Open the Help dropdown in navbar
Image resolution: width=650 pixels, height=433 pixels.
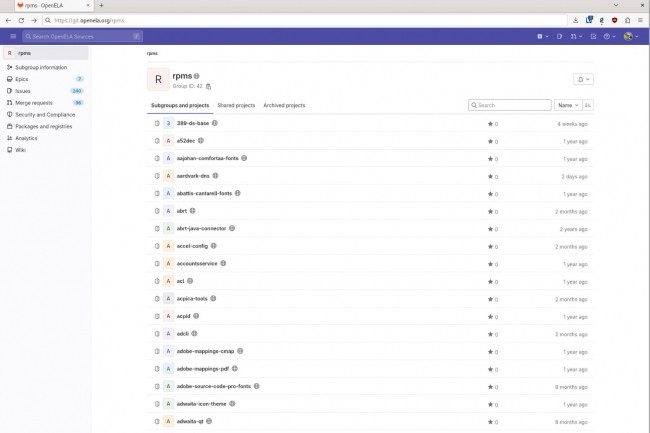click(x=609, y=36)
